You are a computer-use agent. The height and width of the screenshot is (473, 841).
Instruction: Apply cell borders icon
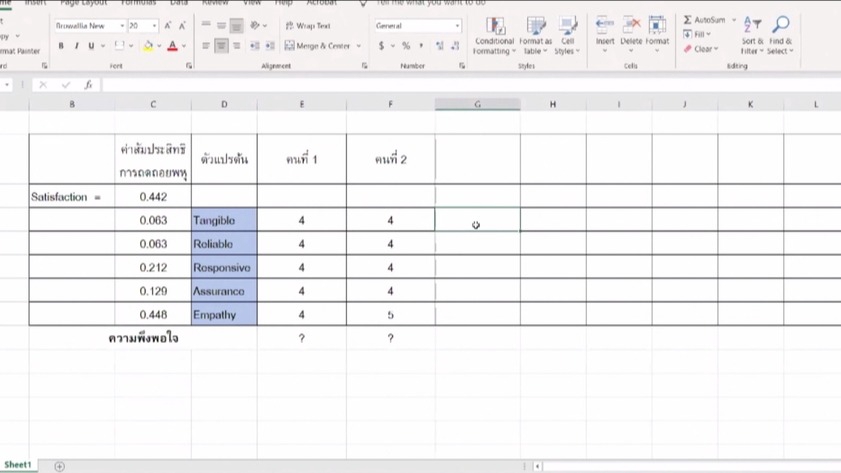[x=119, y=46]
